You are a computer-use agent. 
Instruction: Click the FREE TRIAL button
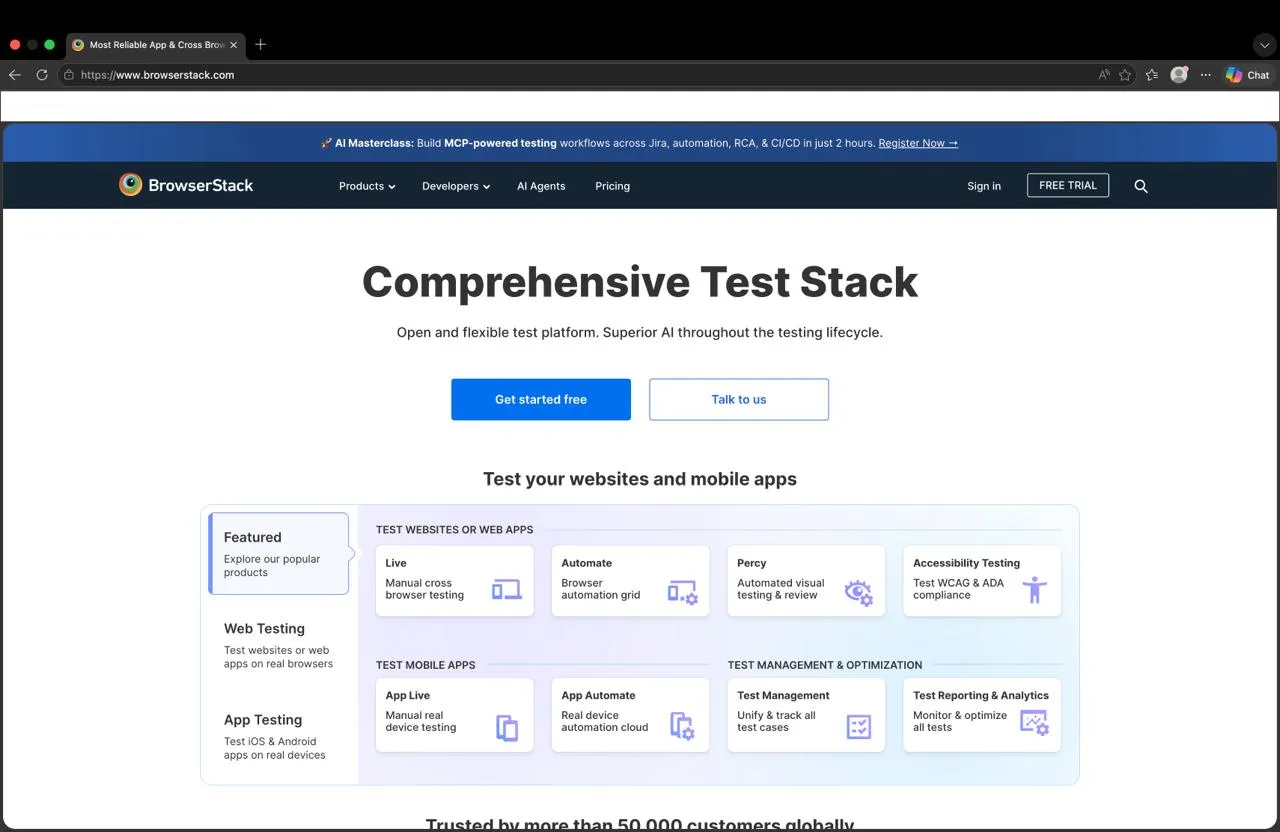(x=1068, y=185)
